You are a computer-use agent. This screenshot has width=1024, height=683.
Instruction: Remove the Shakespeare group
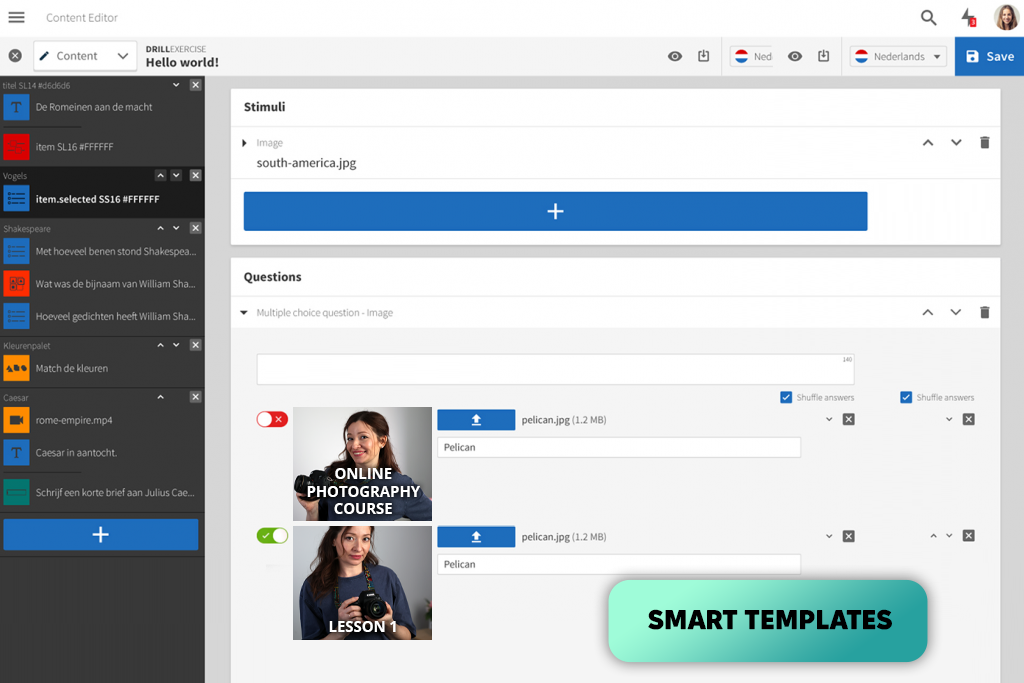(x=195, y=228)
